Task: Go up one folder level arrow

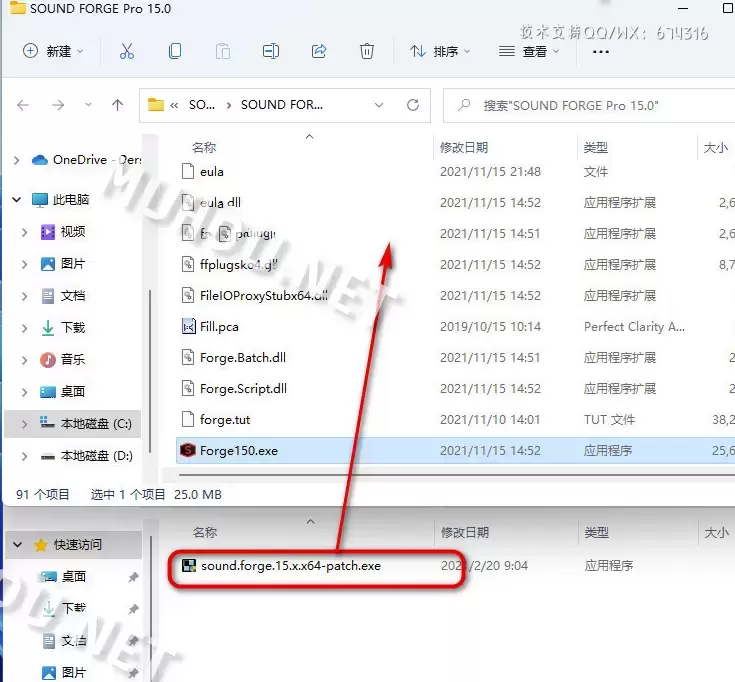Action: (x=118, y=105)
